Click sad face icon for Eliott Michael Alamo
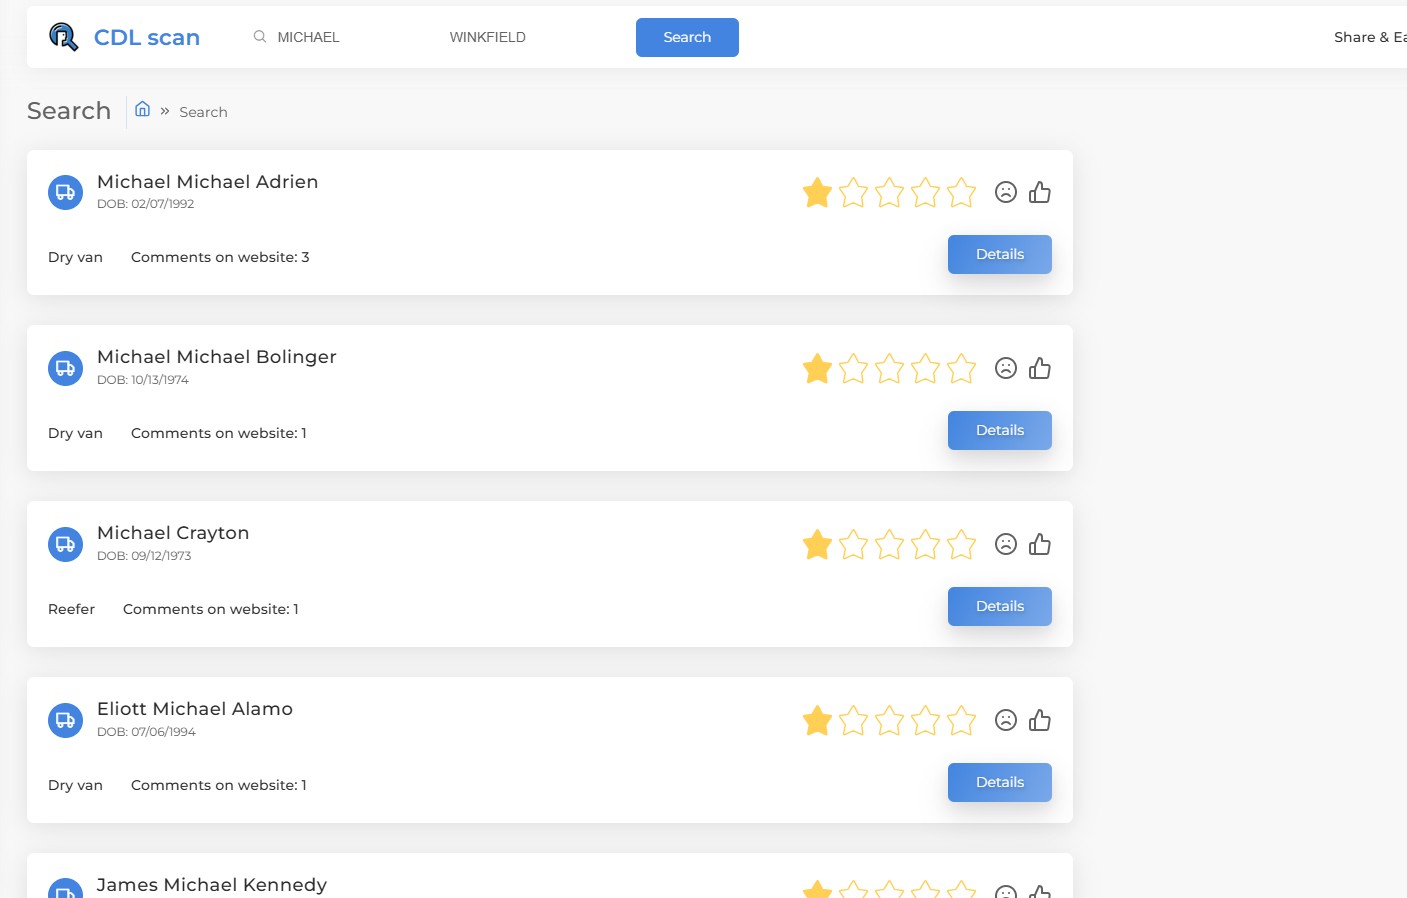Image resolution: width=1407 pixels, height=898 pixels. click(1006, 720)
